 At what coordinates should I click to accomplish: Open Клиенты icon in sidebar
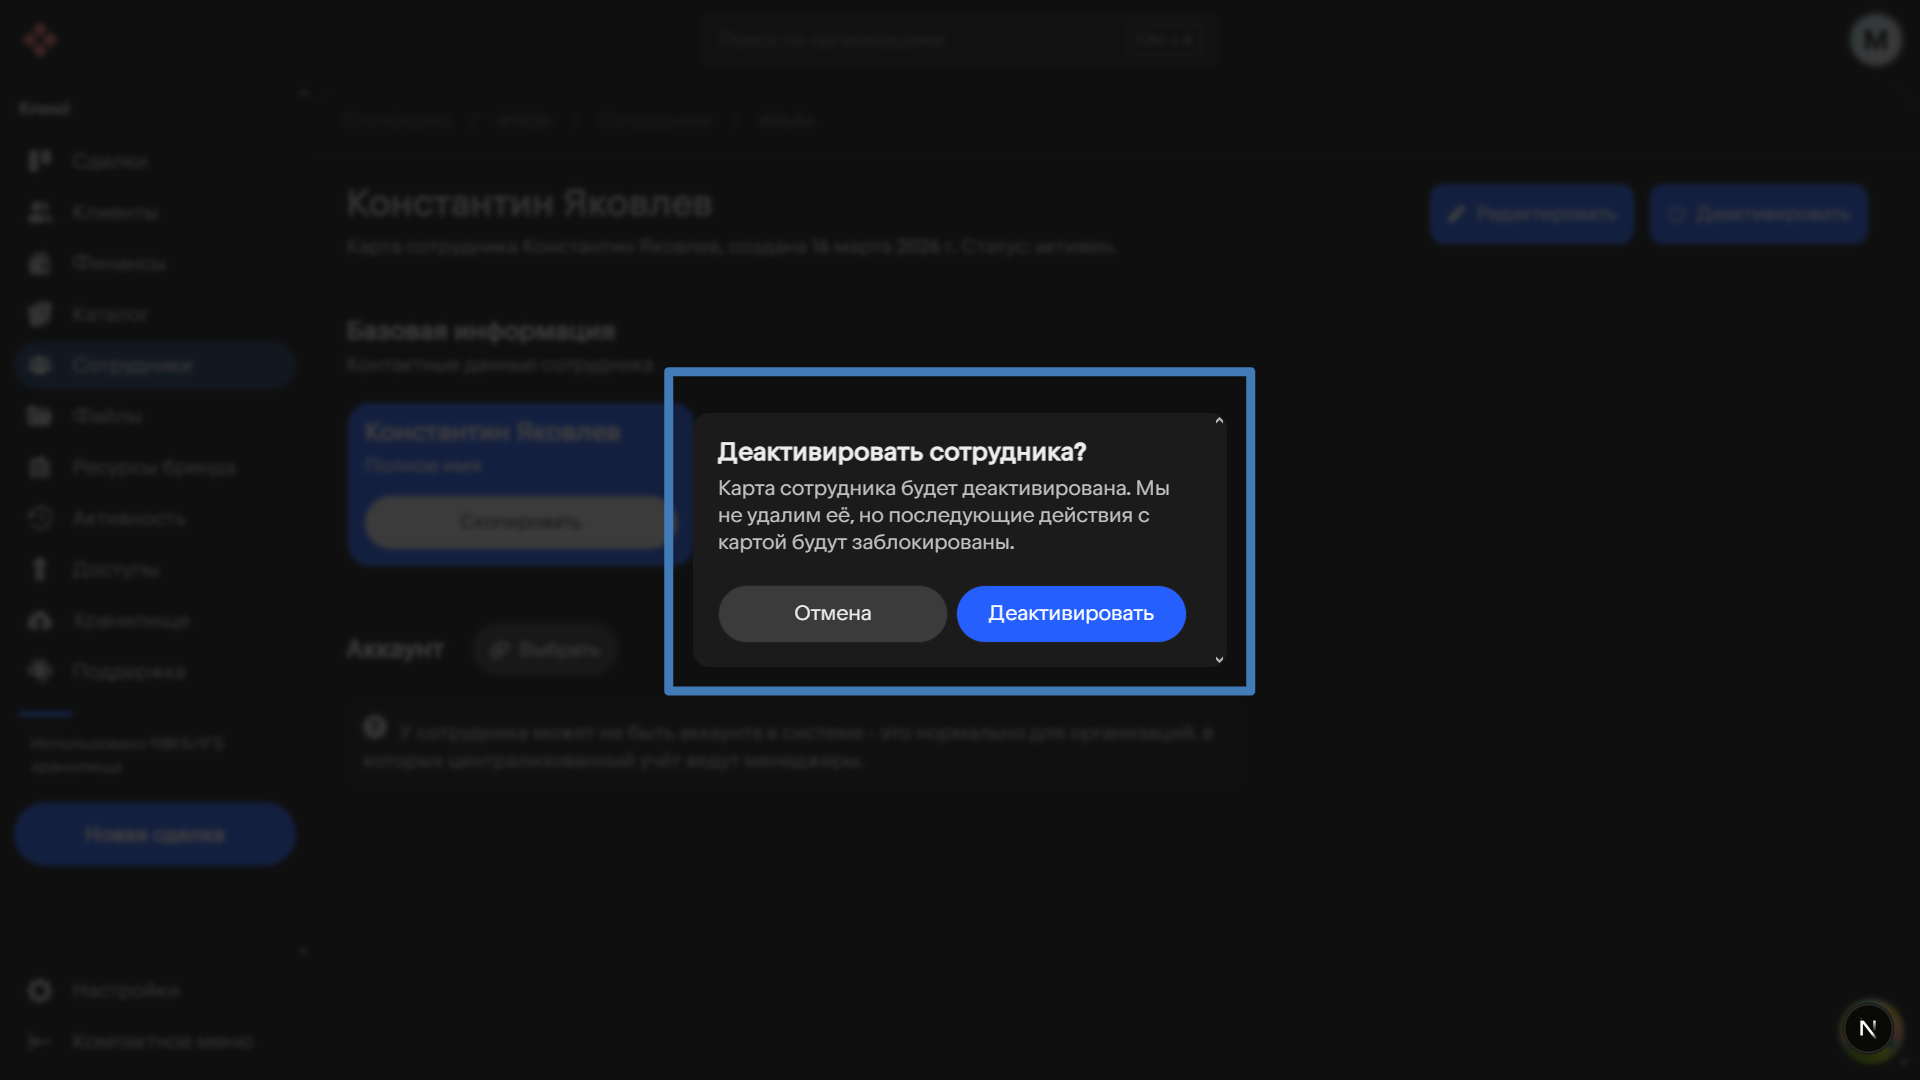[40, 212]
